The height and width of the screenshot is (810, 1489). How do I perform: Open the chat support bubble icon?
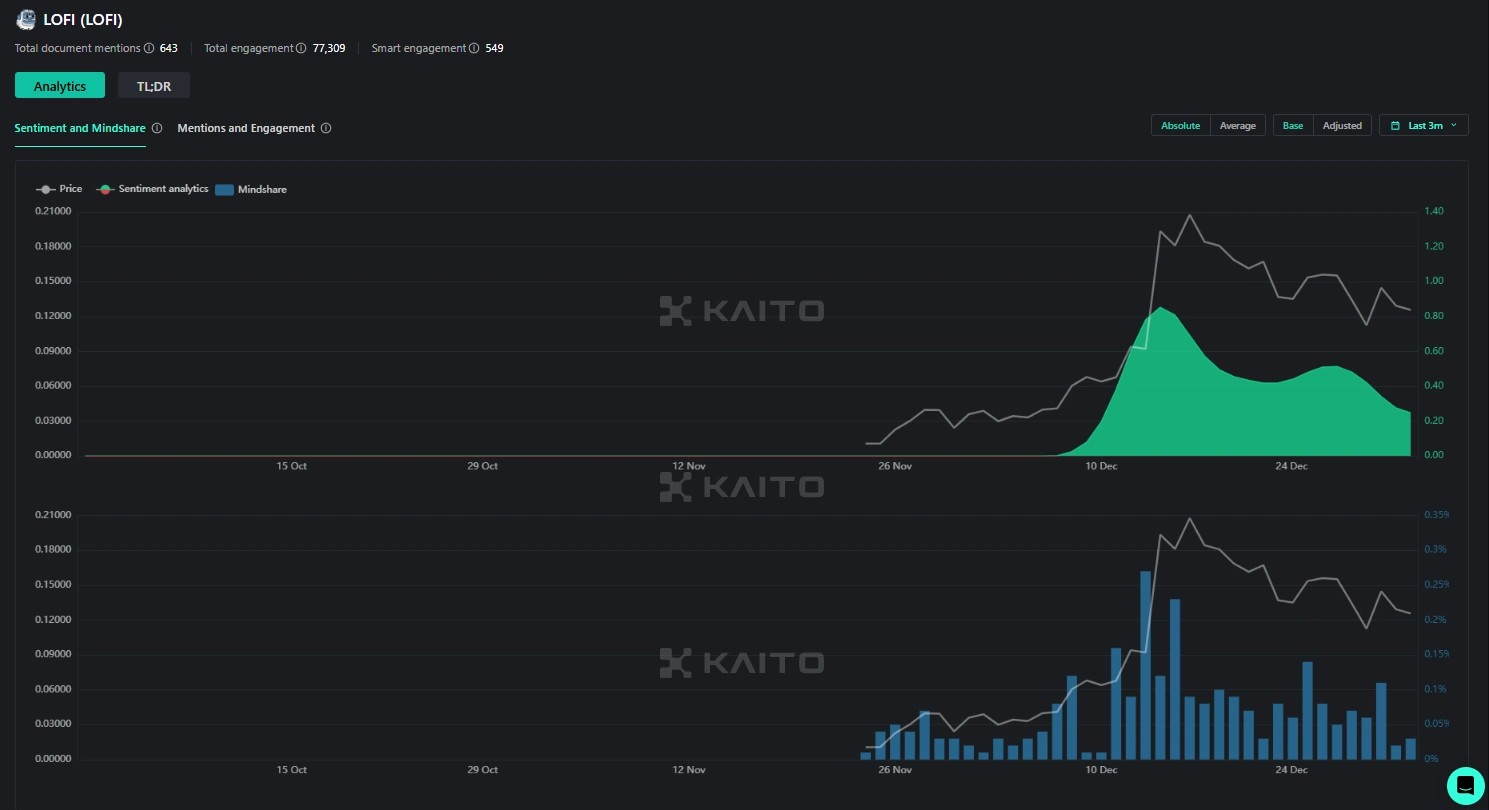1465,785
